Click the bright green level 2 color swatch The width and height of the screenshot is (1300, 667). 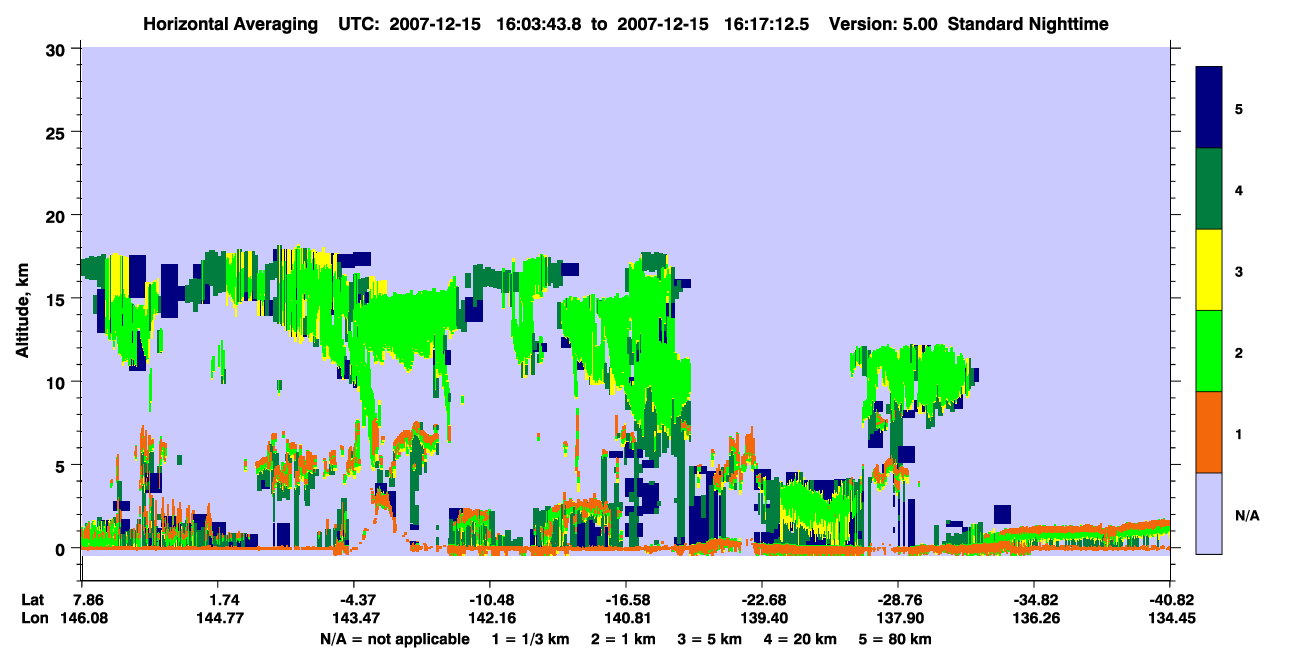(1209, 351)
